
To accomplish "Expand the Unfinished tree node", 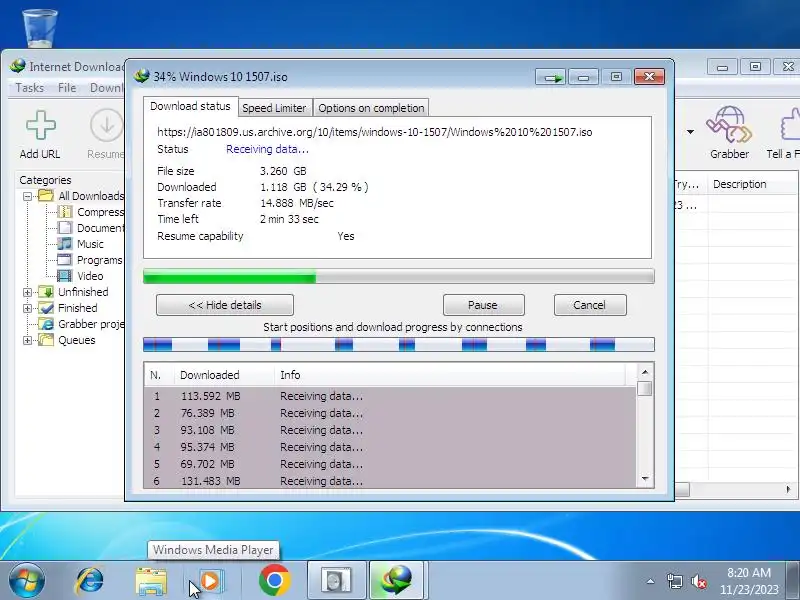I will click(x=28, y=292).
